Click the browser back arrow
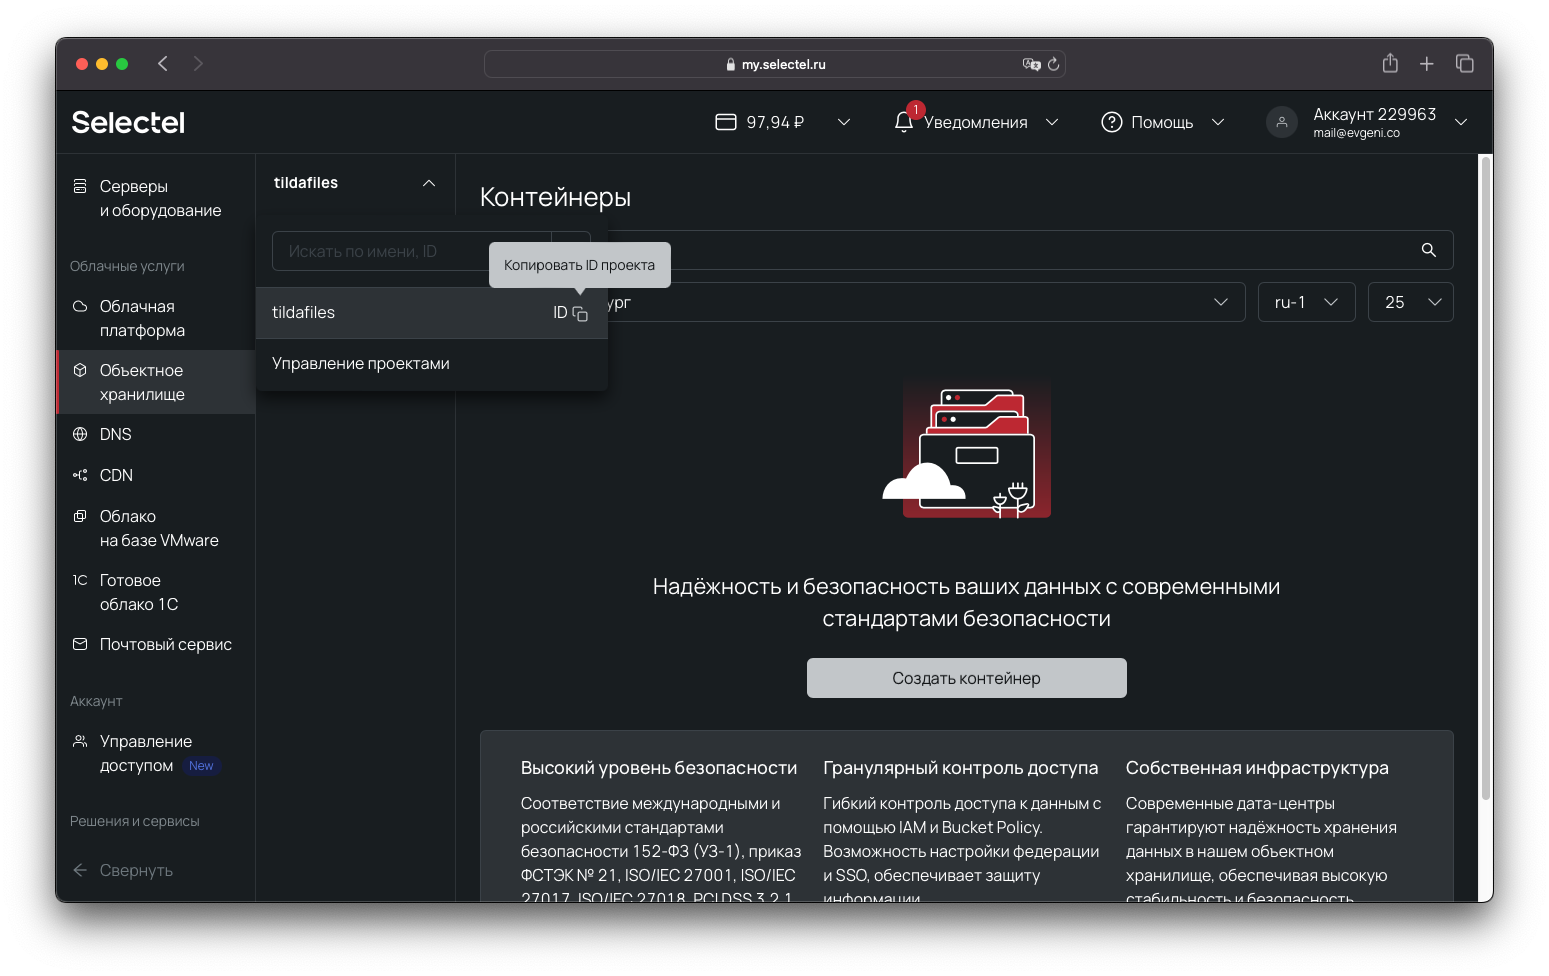Screen dimensions: 1549x976 (x=163, y=64)
